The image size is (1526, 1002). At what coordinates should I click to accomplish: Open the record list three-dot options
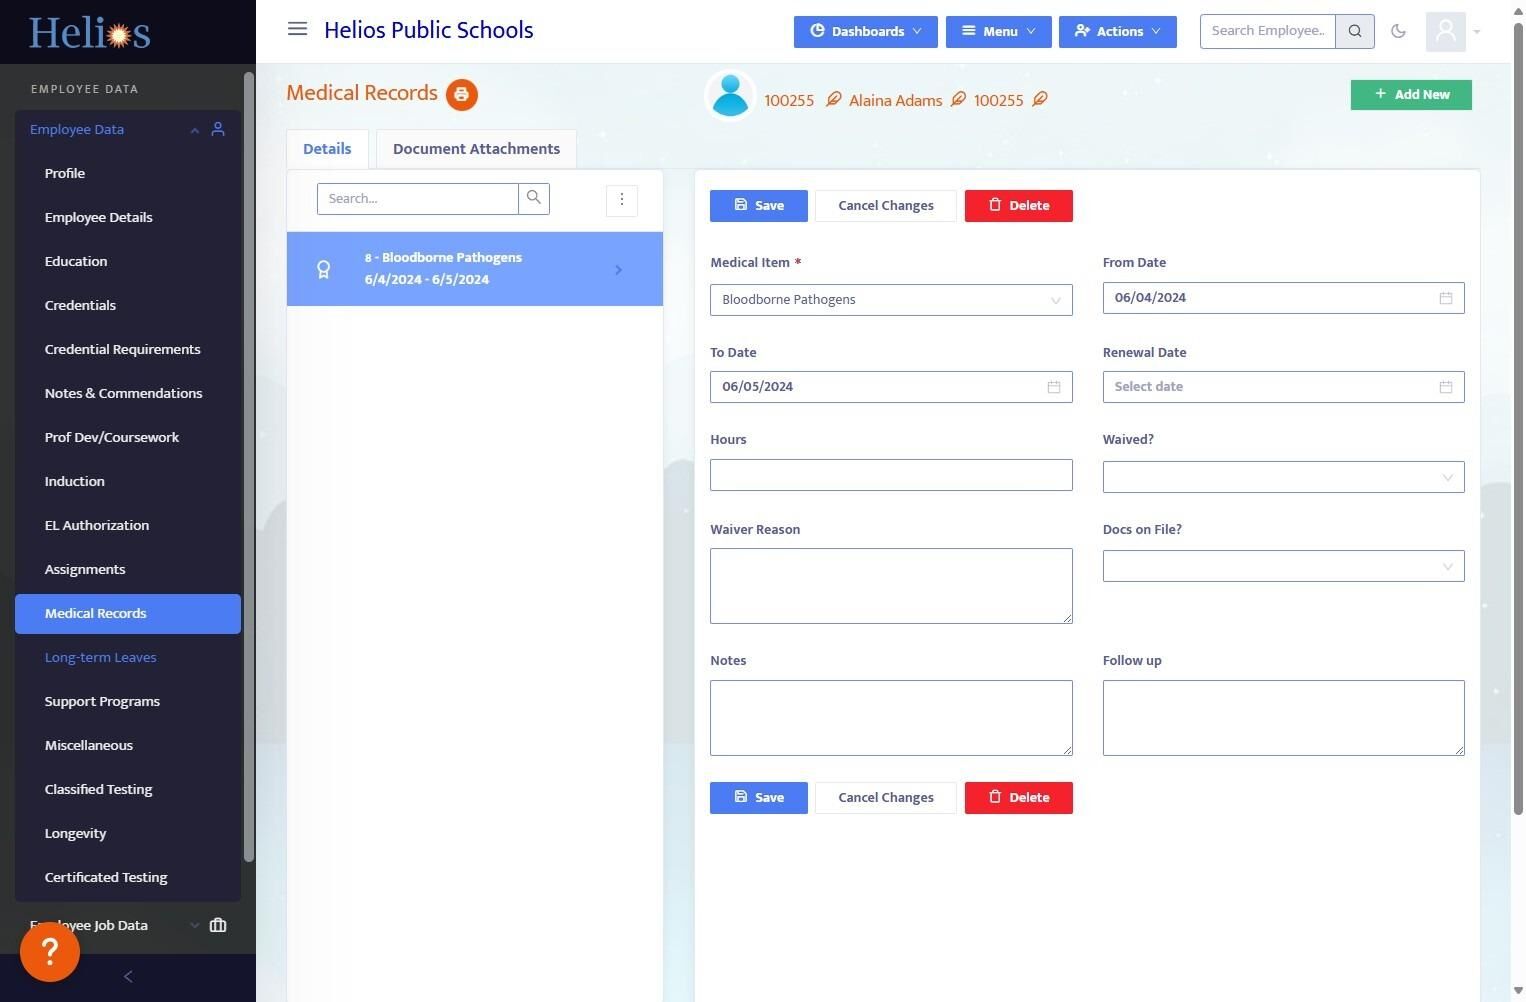pyautogui.click(x=622, y=200)
